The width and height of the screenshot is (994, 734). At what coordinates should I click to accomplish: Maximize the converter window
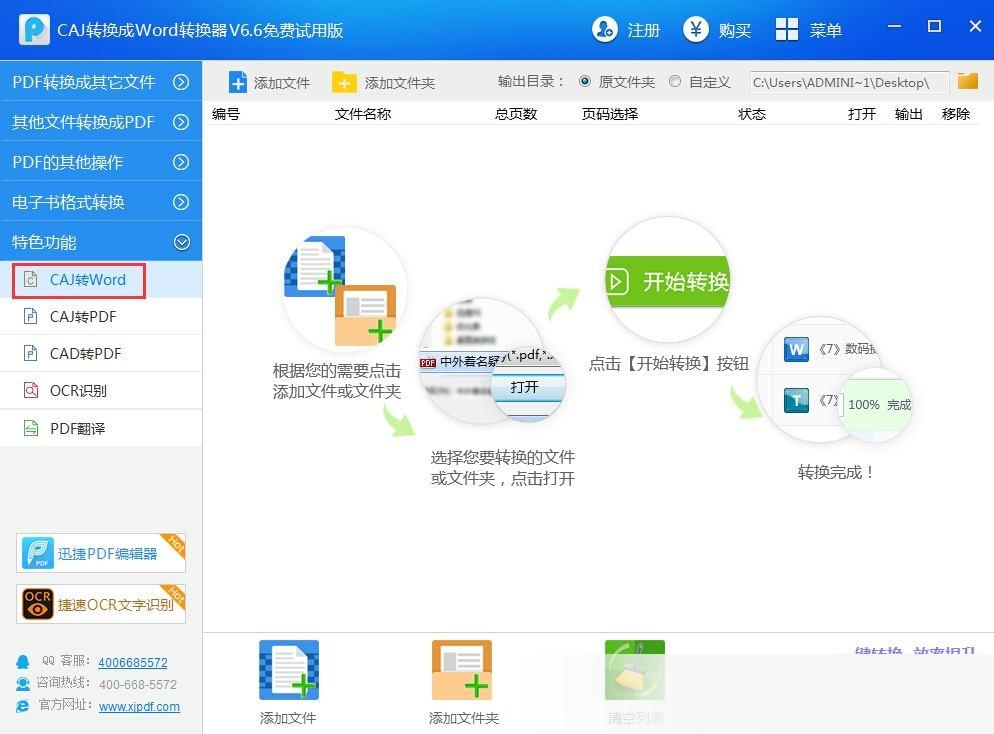934,27
